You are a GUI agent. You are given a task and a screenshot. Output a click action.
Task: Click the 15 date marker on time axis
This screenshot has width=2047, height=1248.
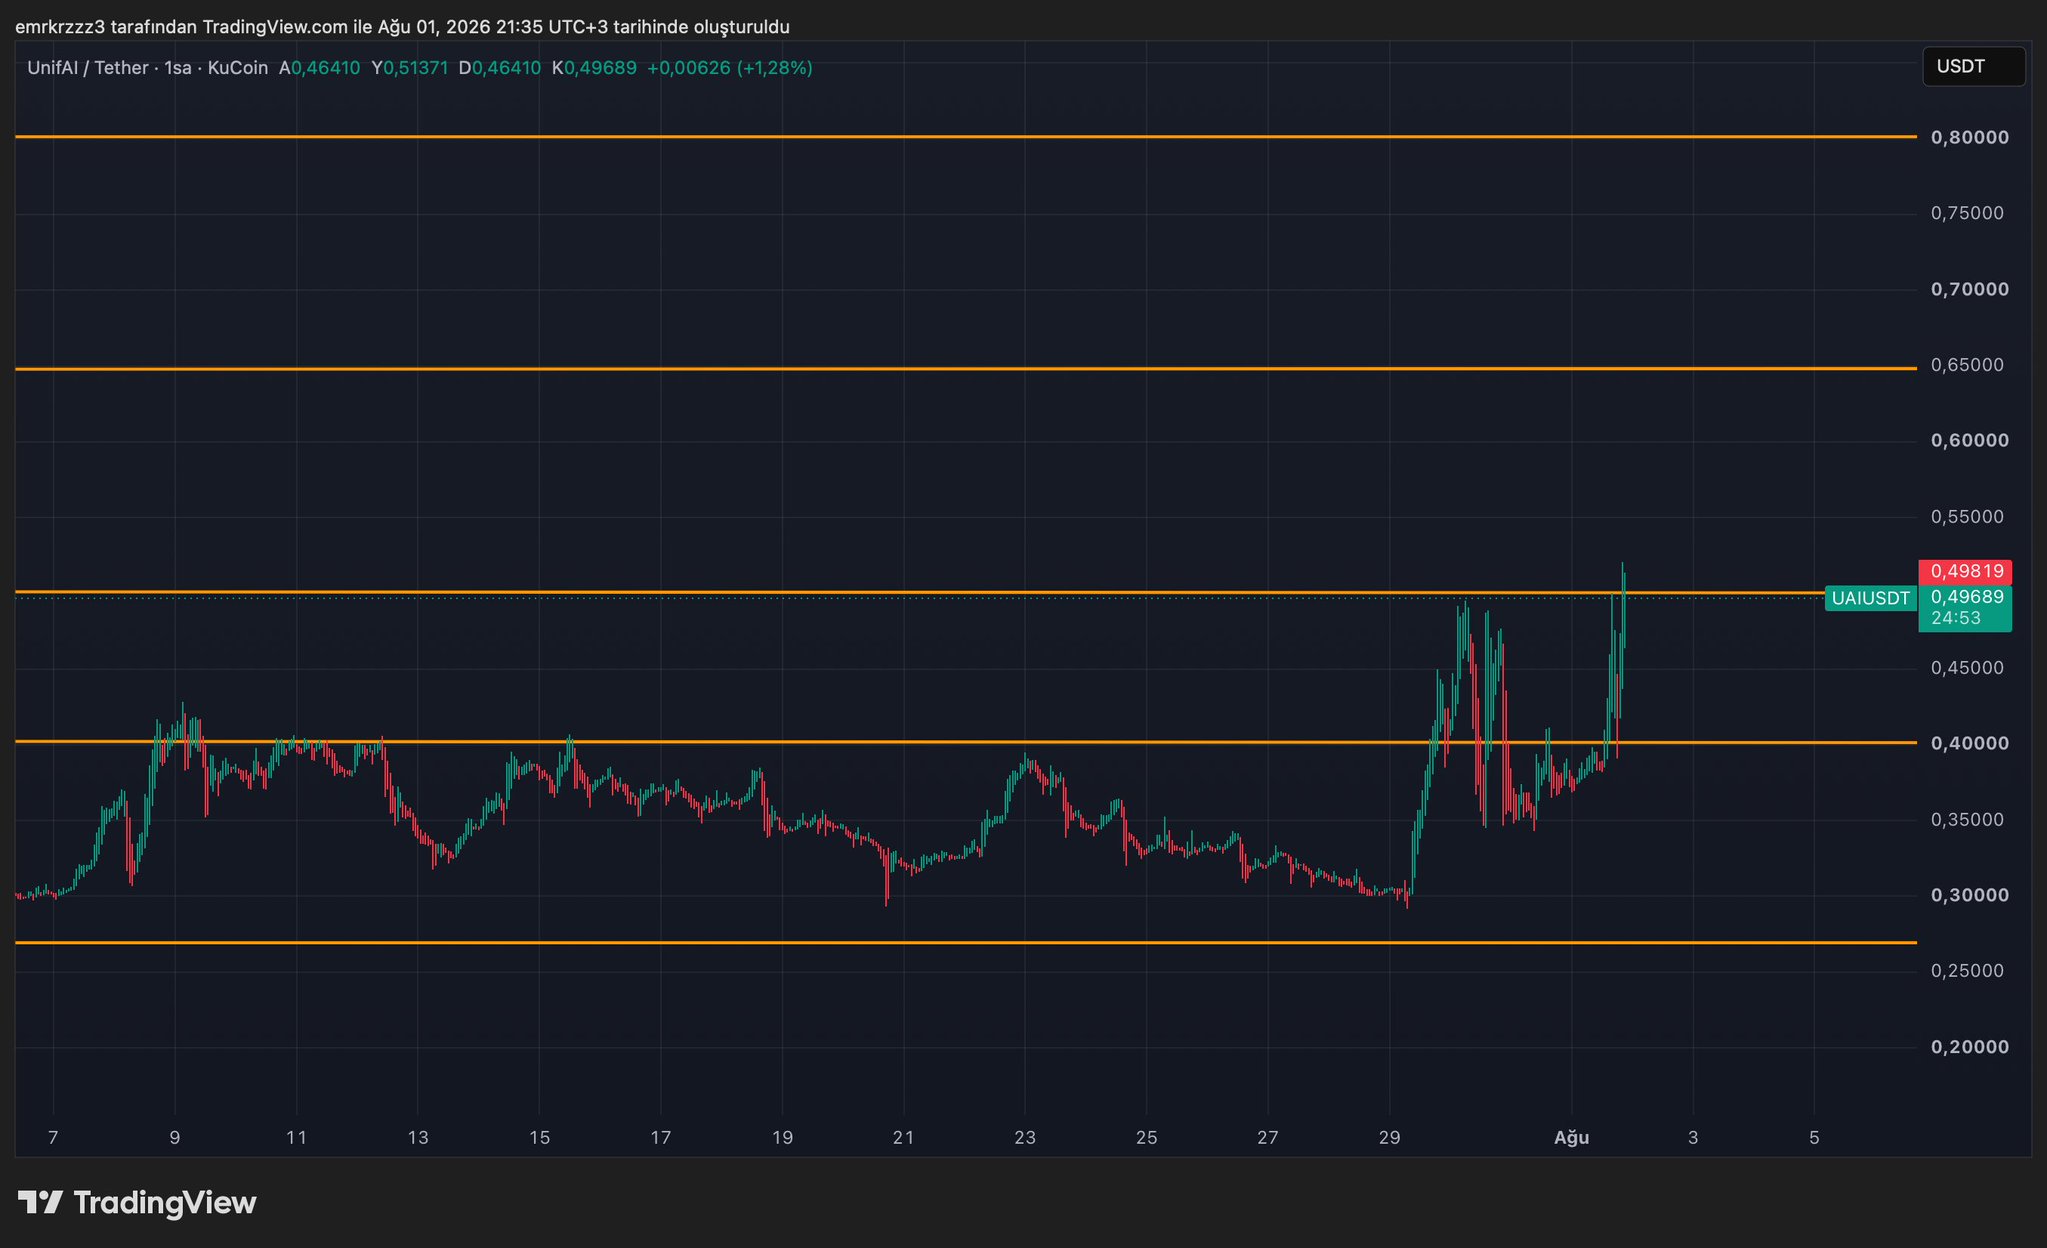539,1137
